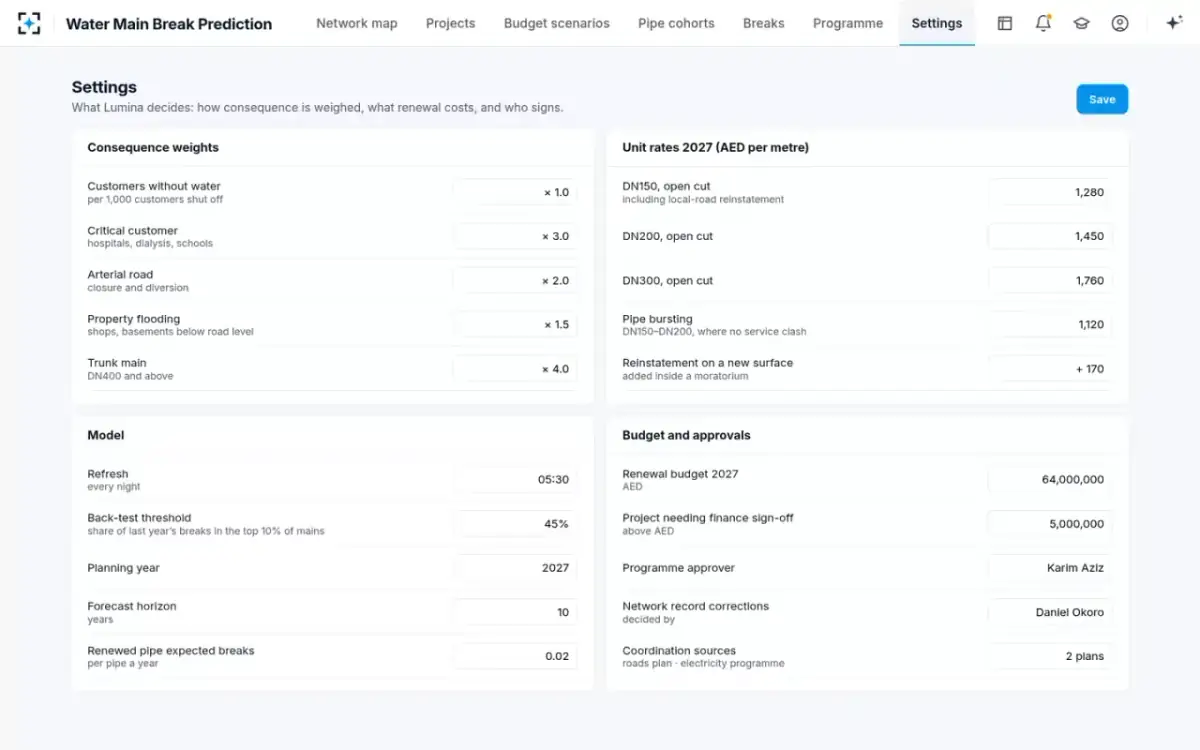Switch to the Breaks tab
This screenshot has height=750, width=1200.
pos(764,23)
